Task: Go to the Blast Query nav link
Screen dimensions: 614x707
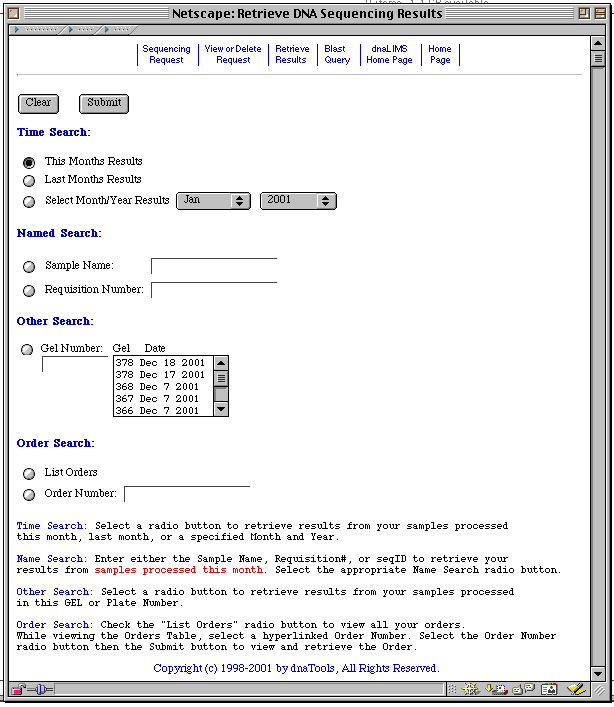Action: 337,55
